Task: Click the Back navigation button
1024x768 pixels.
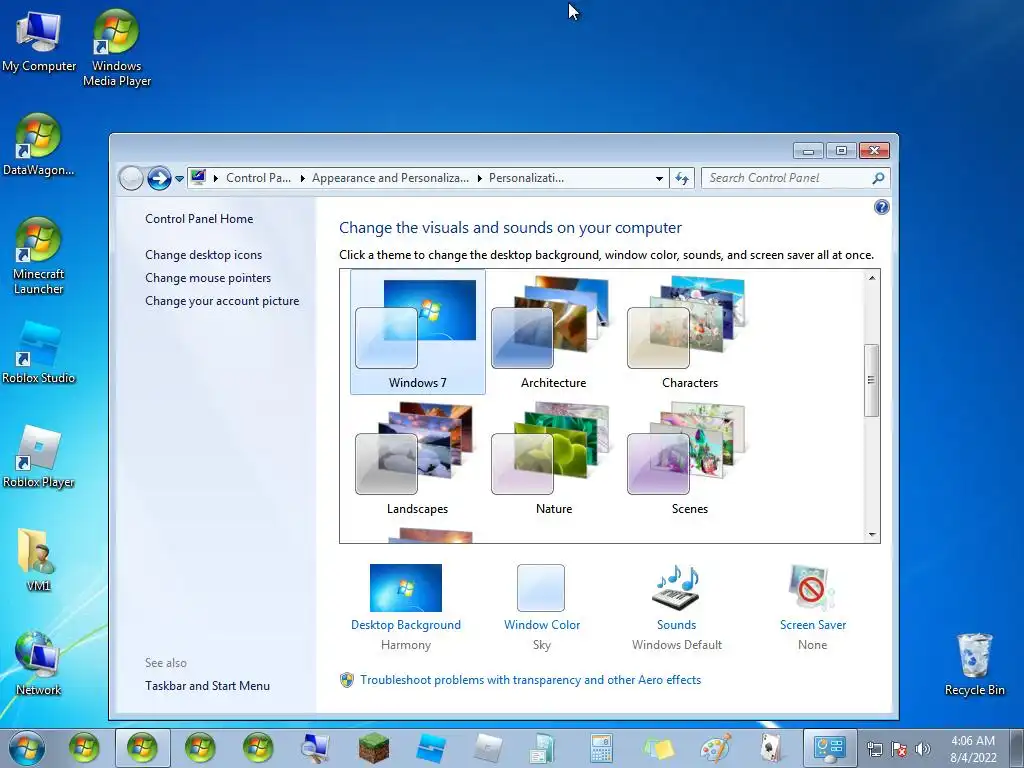Action: pyautogui.click(x=131, y=178)
